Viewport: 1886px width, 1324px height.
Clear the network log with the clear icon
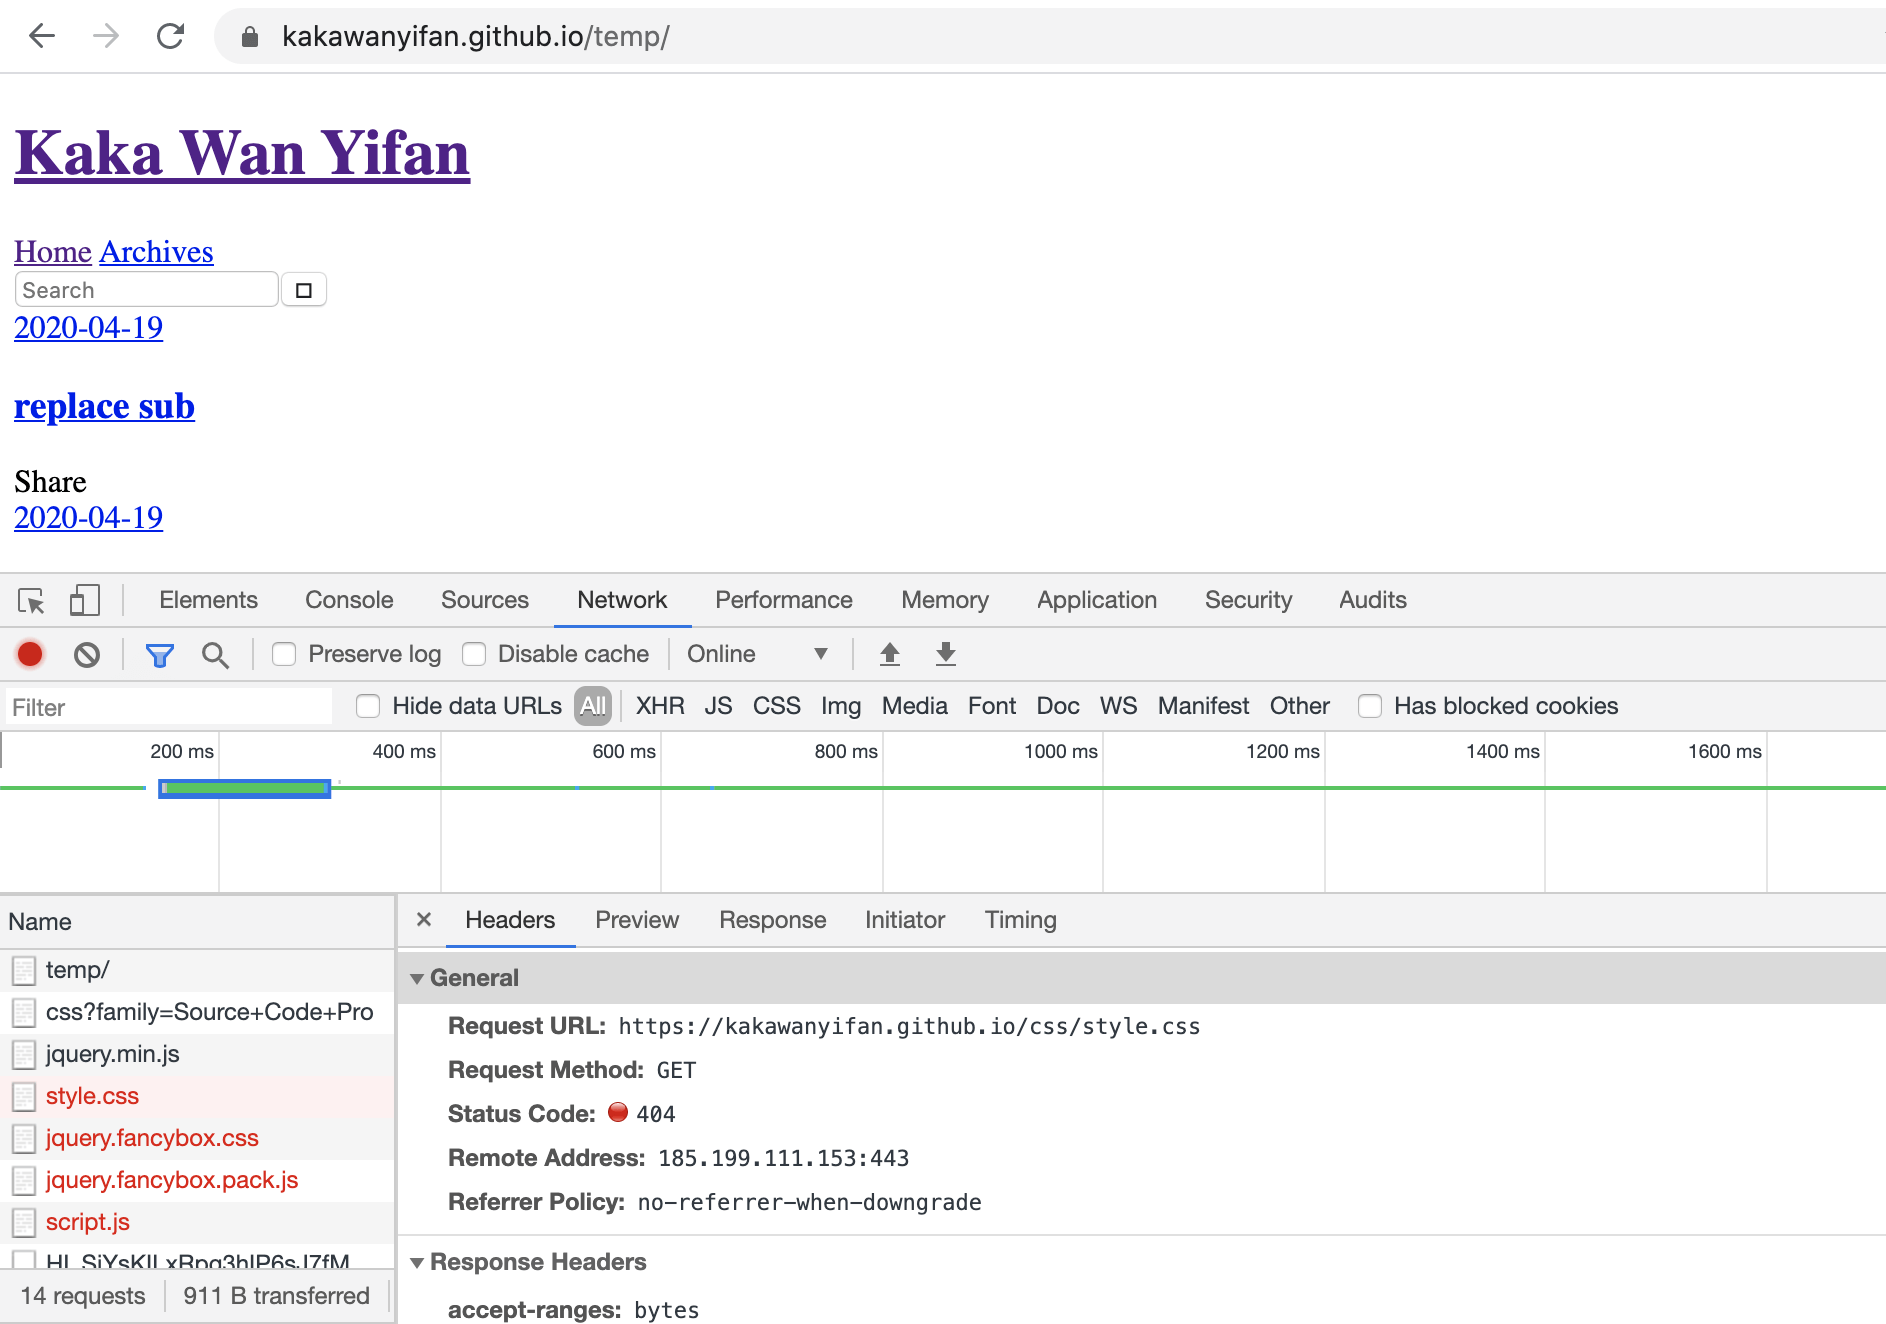(x=87, y=654)
